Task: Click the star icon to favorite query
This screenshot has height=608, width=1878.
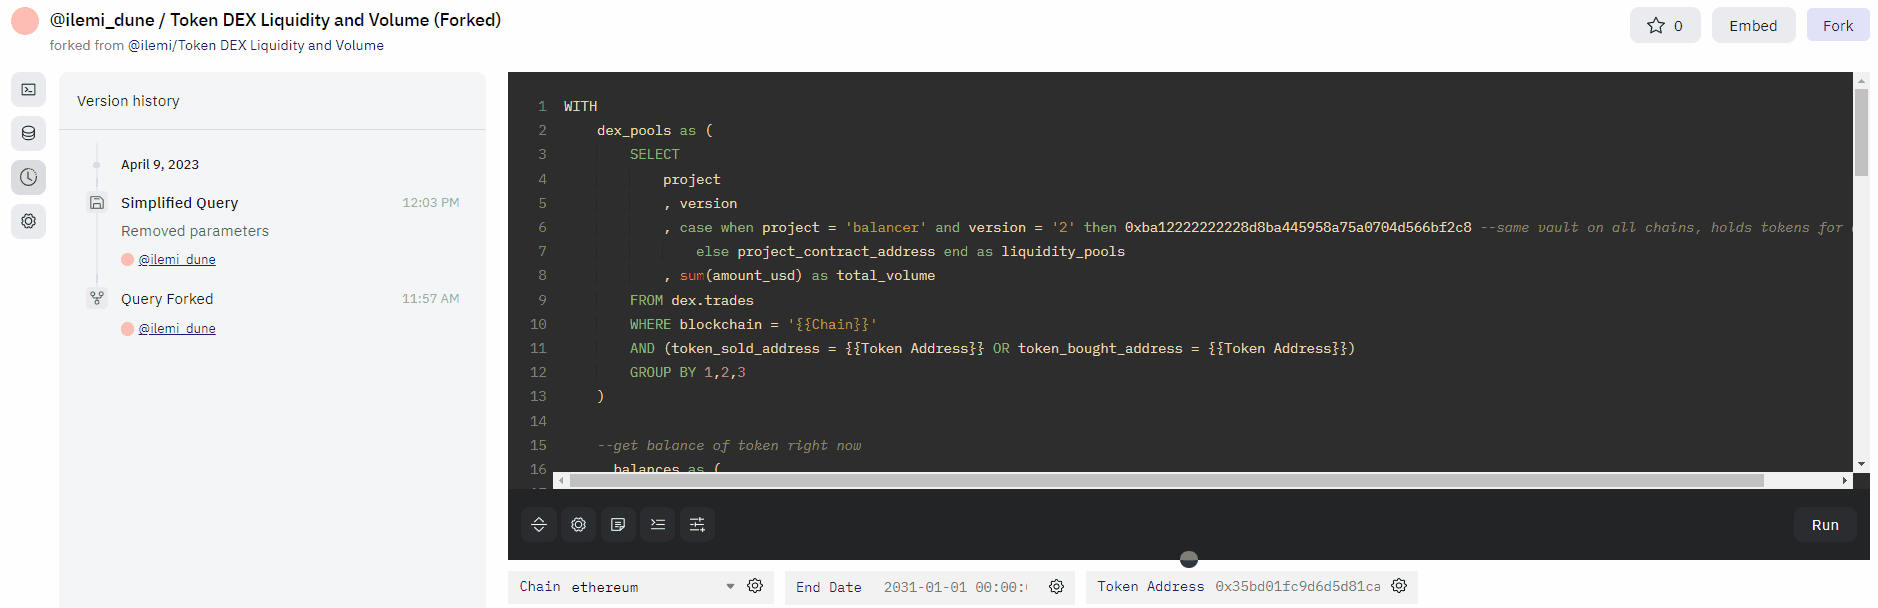Action: point(1656,25)
